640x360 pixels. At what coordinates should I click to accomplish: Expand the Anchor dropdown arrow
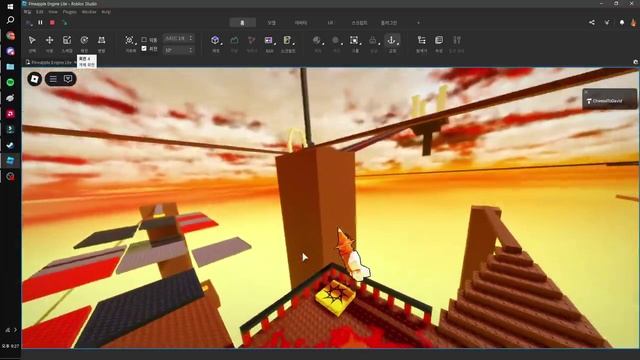tap(398, 43)
